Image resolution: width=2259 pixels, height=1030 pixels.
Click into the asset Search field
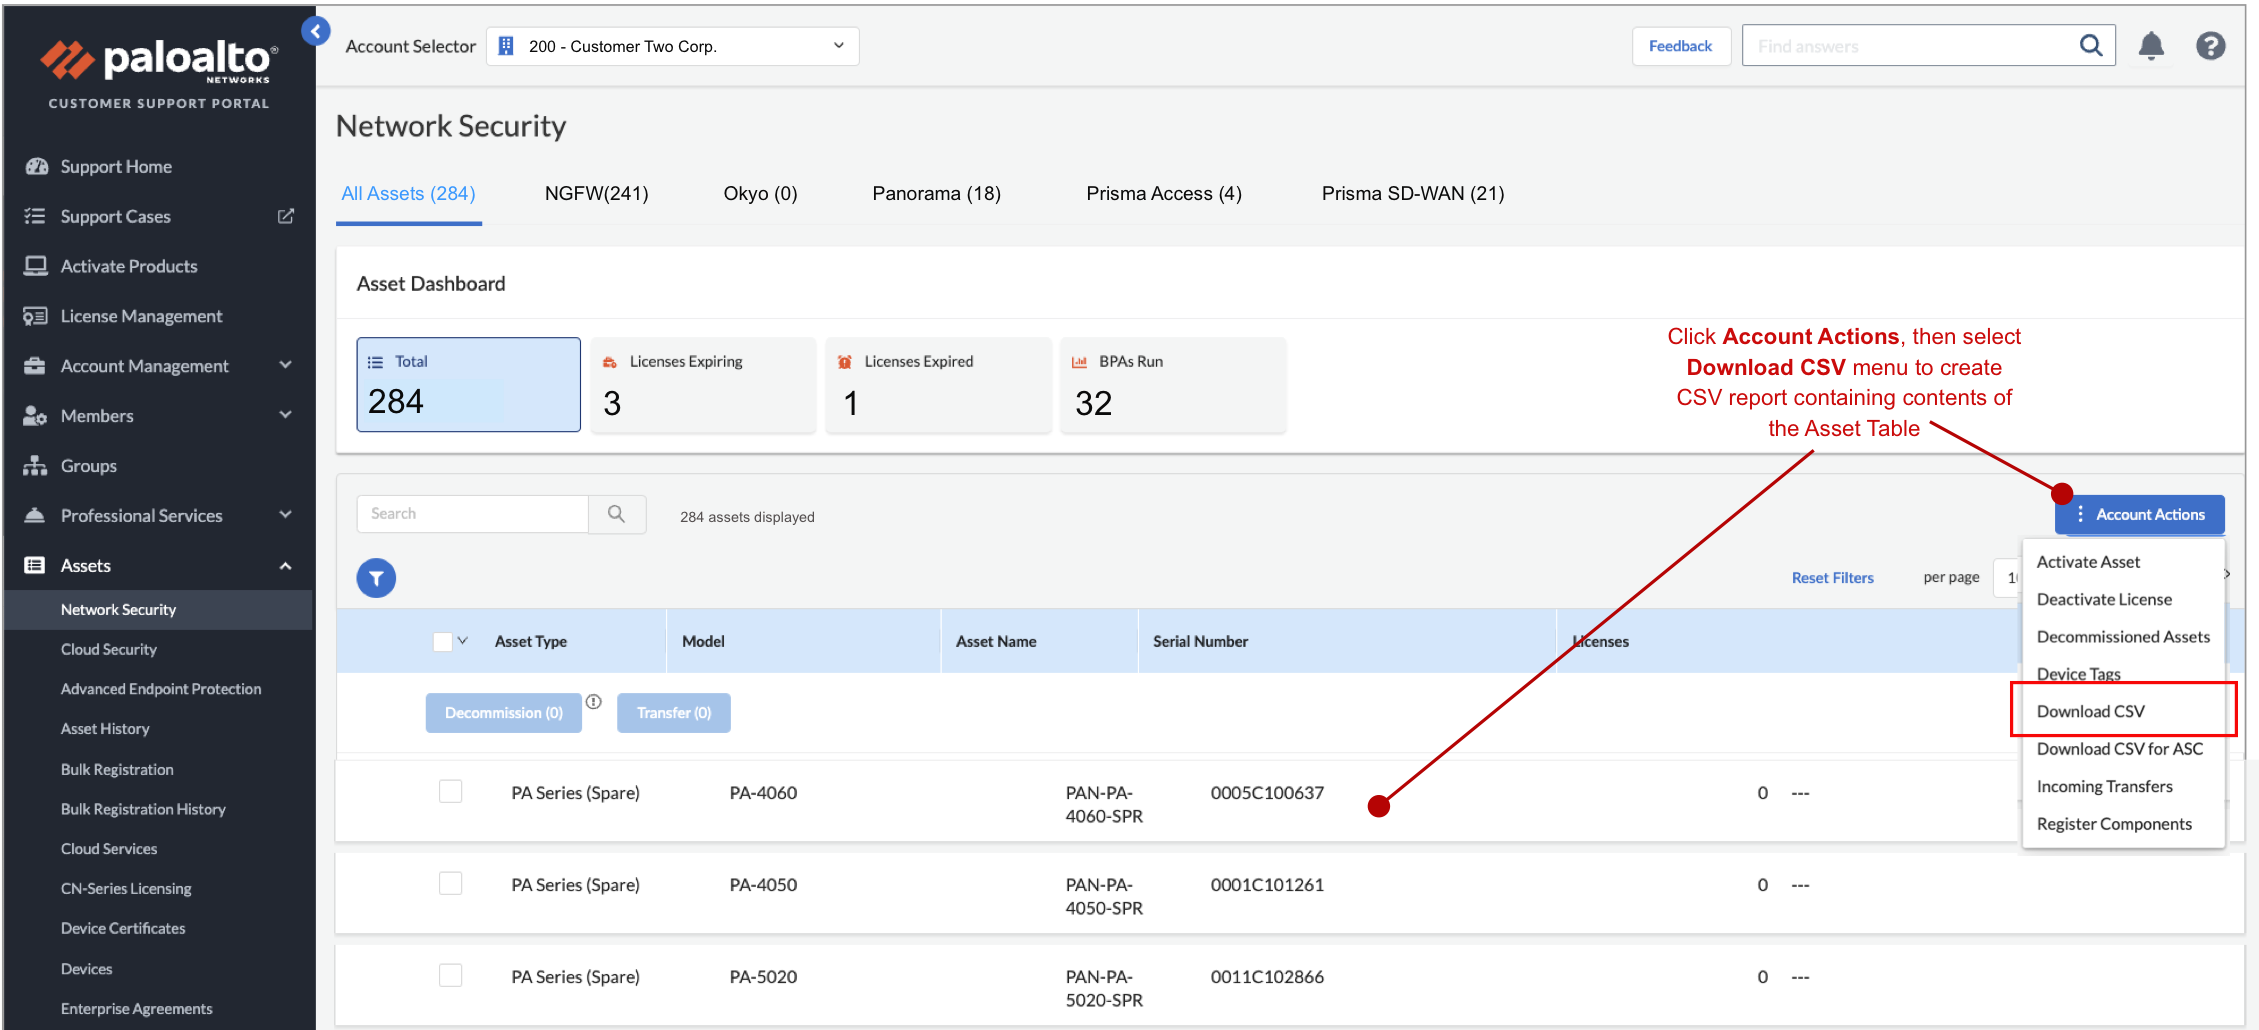[472, 514]
